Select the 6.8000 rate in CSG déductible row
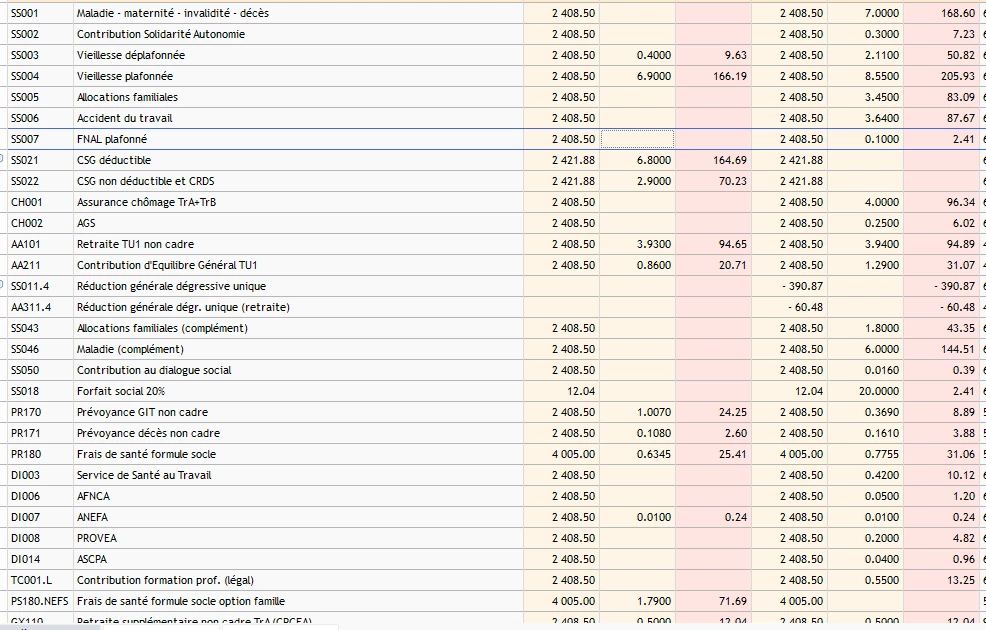This screenshot has height=630, width=986. [x=637, y=160]
